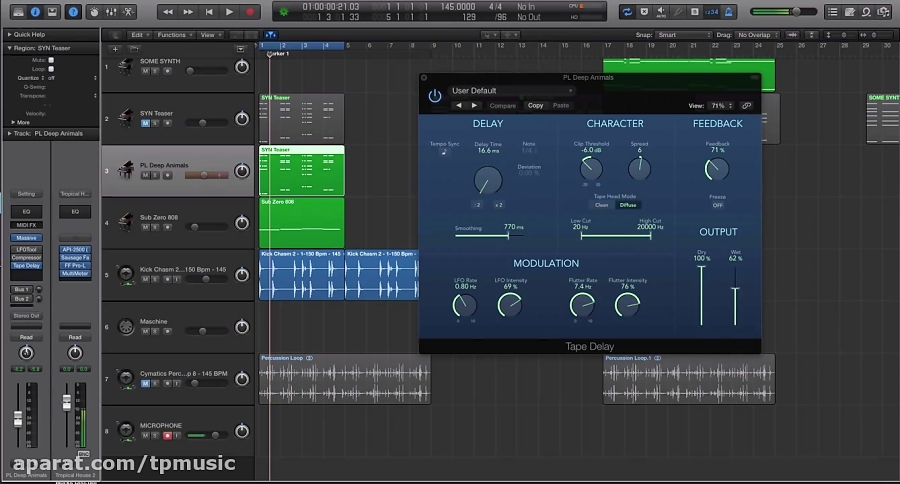Image resolution: width=900 pixels, height=484 pixels.
Task: Collapse the Region: SYN Teaser section
Action: [9, 48]
